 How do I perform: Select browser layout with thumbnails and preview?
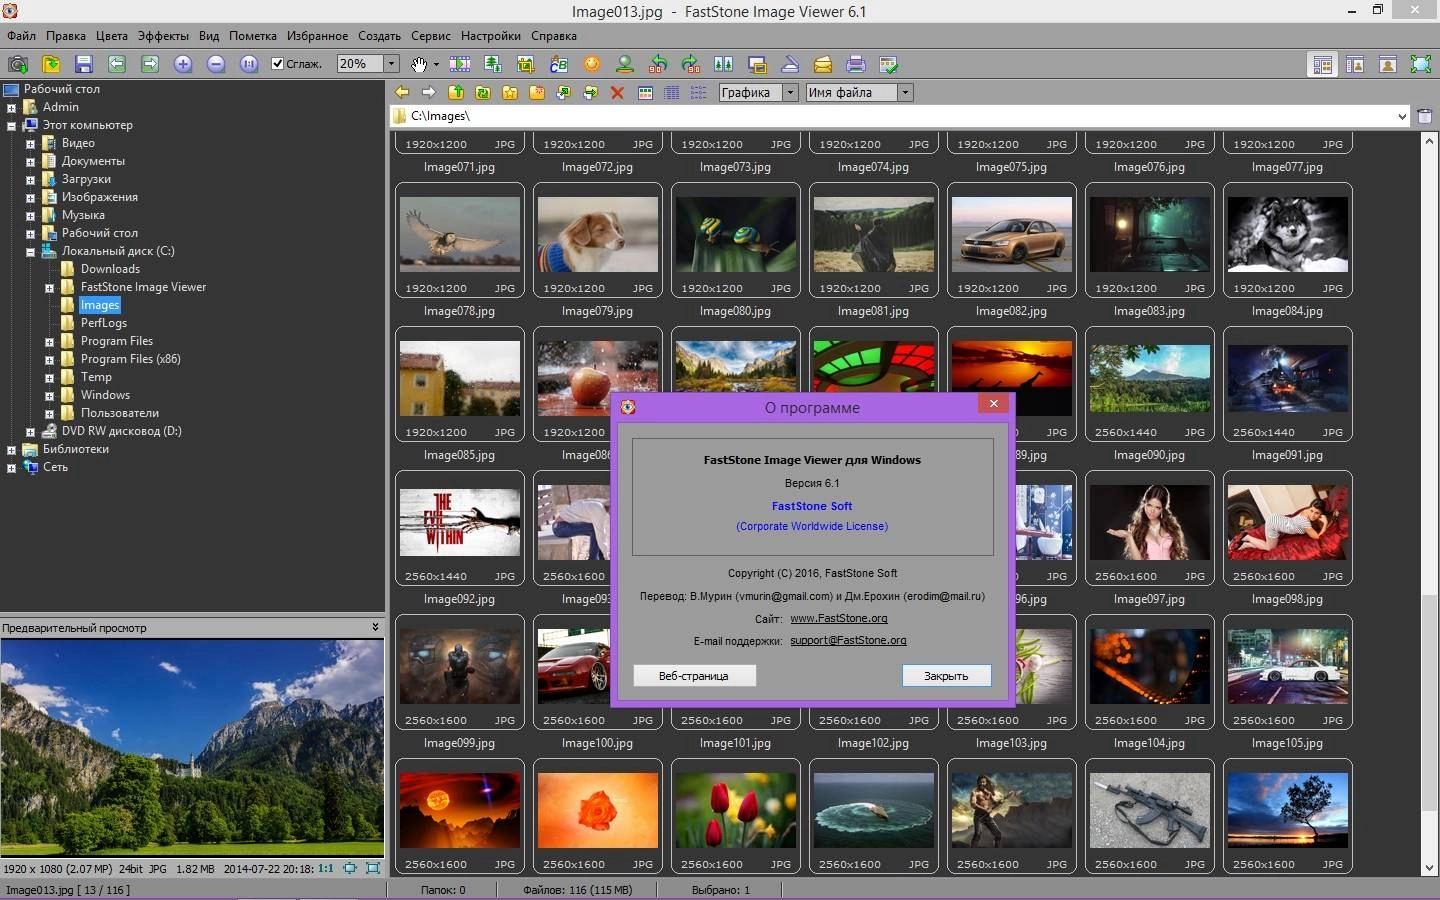(1323, 65)
